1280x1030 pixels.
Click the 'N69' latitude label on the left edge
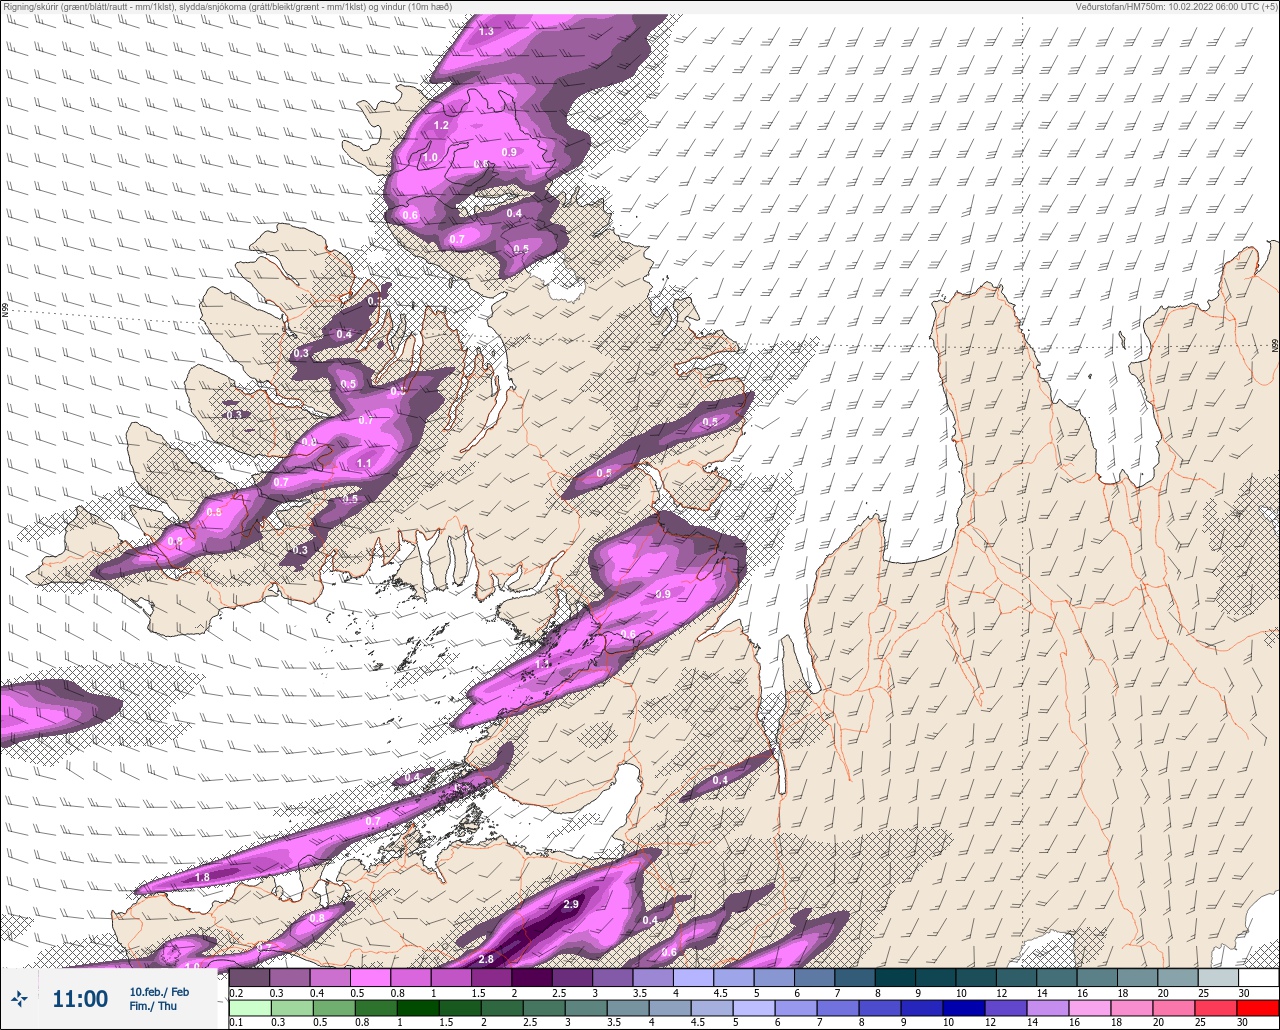5,311
